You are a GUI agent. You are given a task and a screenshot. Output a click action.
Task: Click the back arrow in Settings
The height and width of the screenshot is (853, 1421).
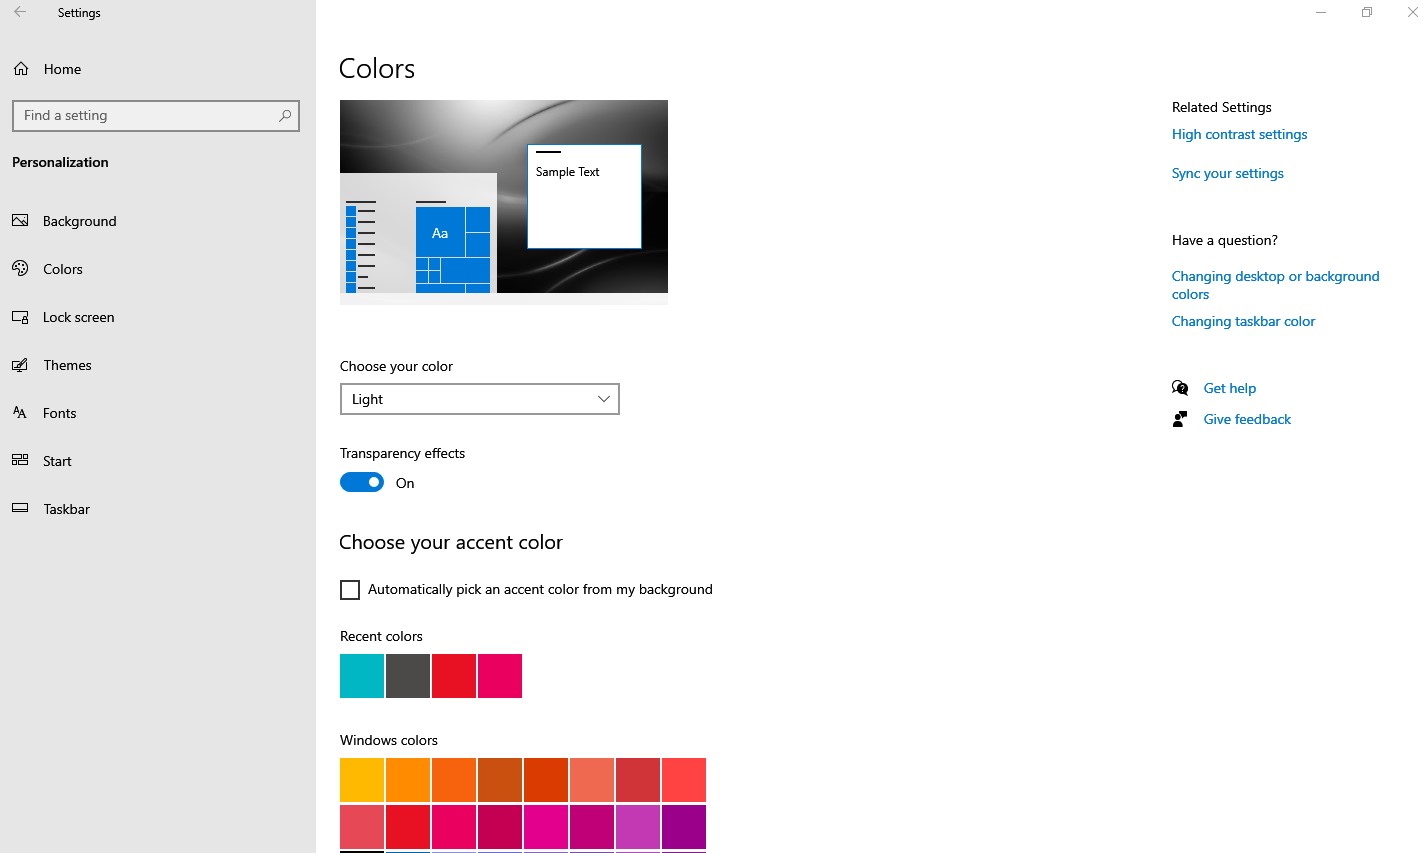20,13
